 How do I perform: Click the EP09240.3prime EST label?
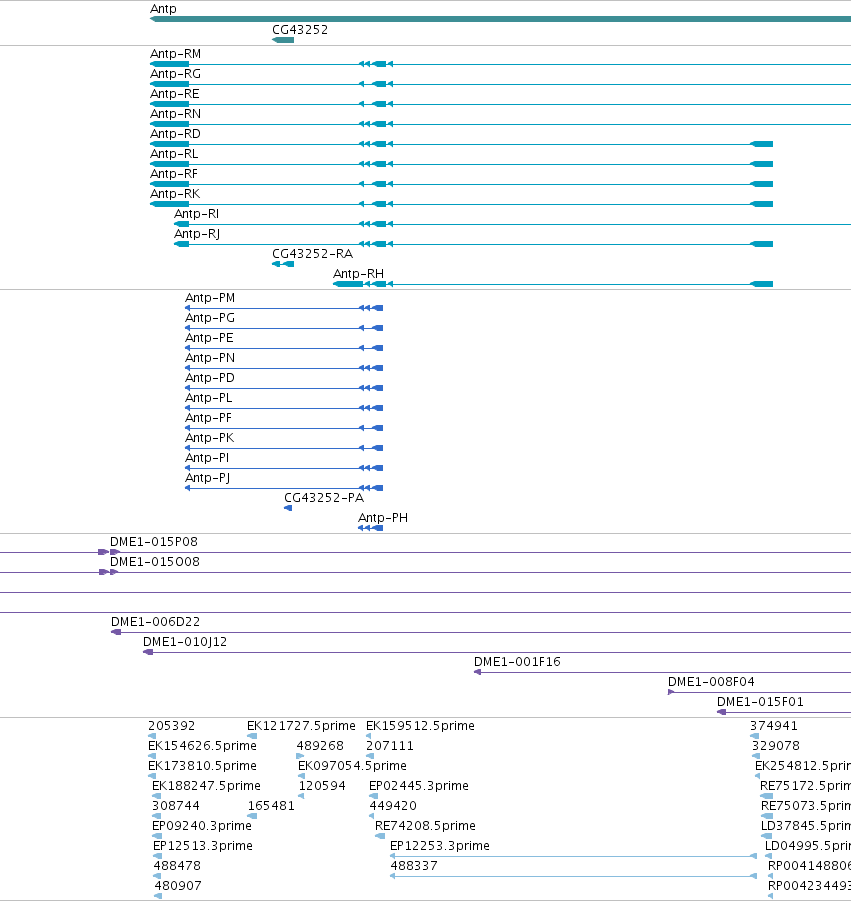click(202, 826)
